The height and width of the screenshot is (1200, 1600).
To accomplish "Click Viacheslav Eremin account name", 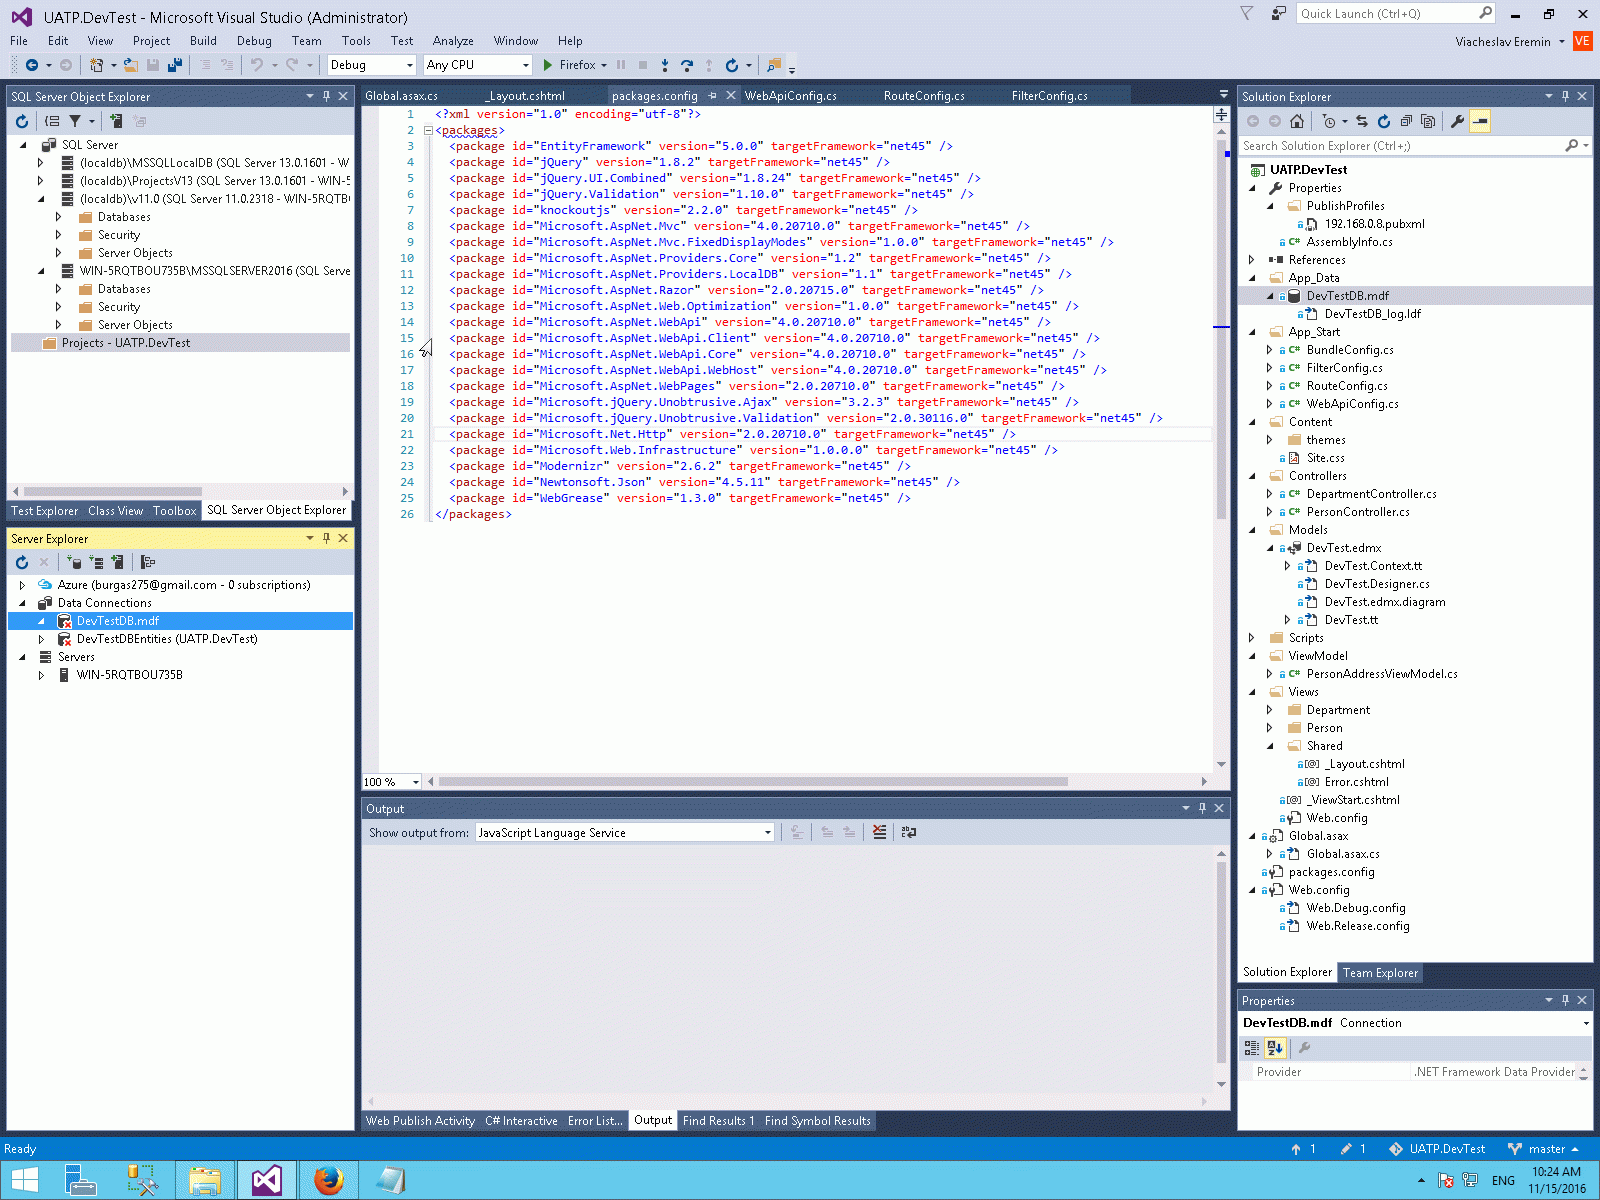I will click(x=1503, y=42).
